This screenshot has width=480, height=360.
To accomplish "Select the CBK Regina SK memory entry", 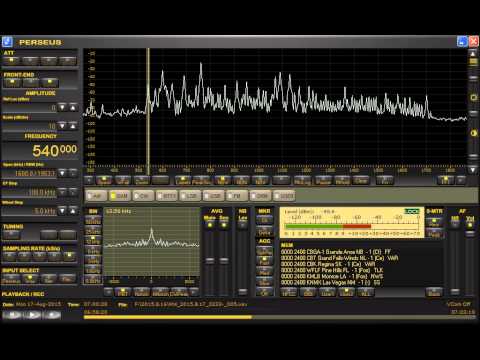I will [x=328, y=264].
